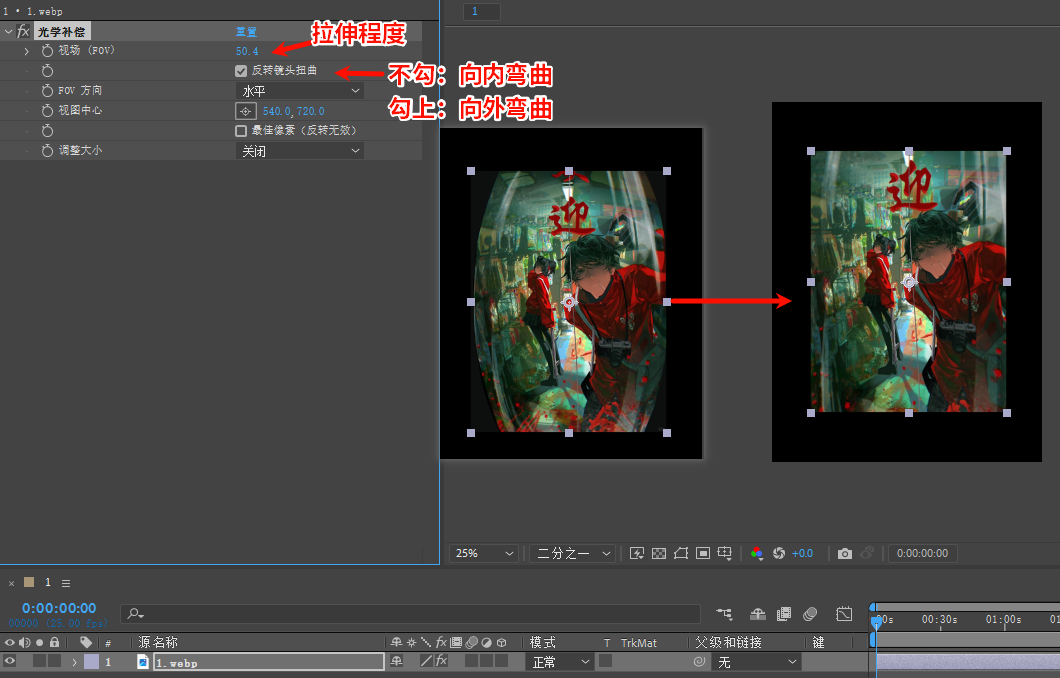Toggle the hide shy layers icon
Viewport: 1060px width, 678px height.
(758, 614)
